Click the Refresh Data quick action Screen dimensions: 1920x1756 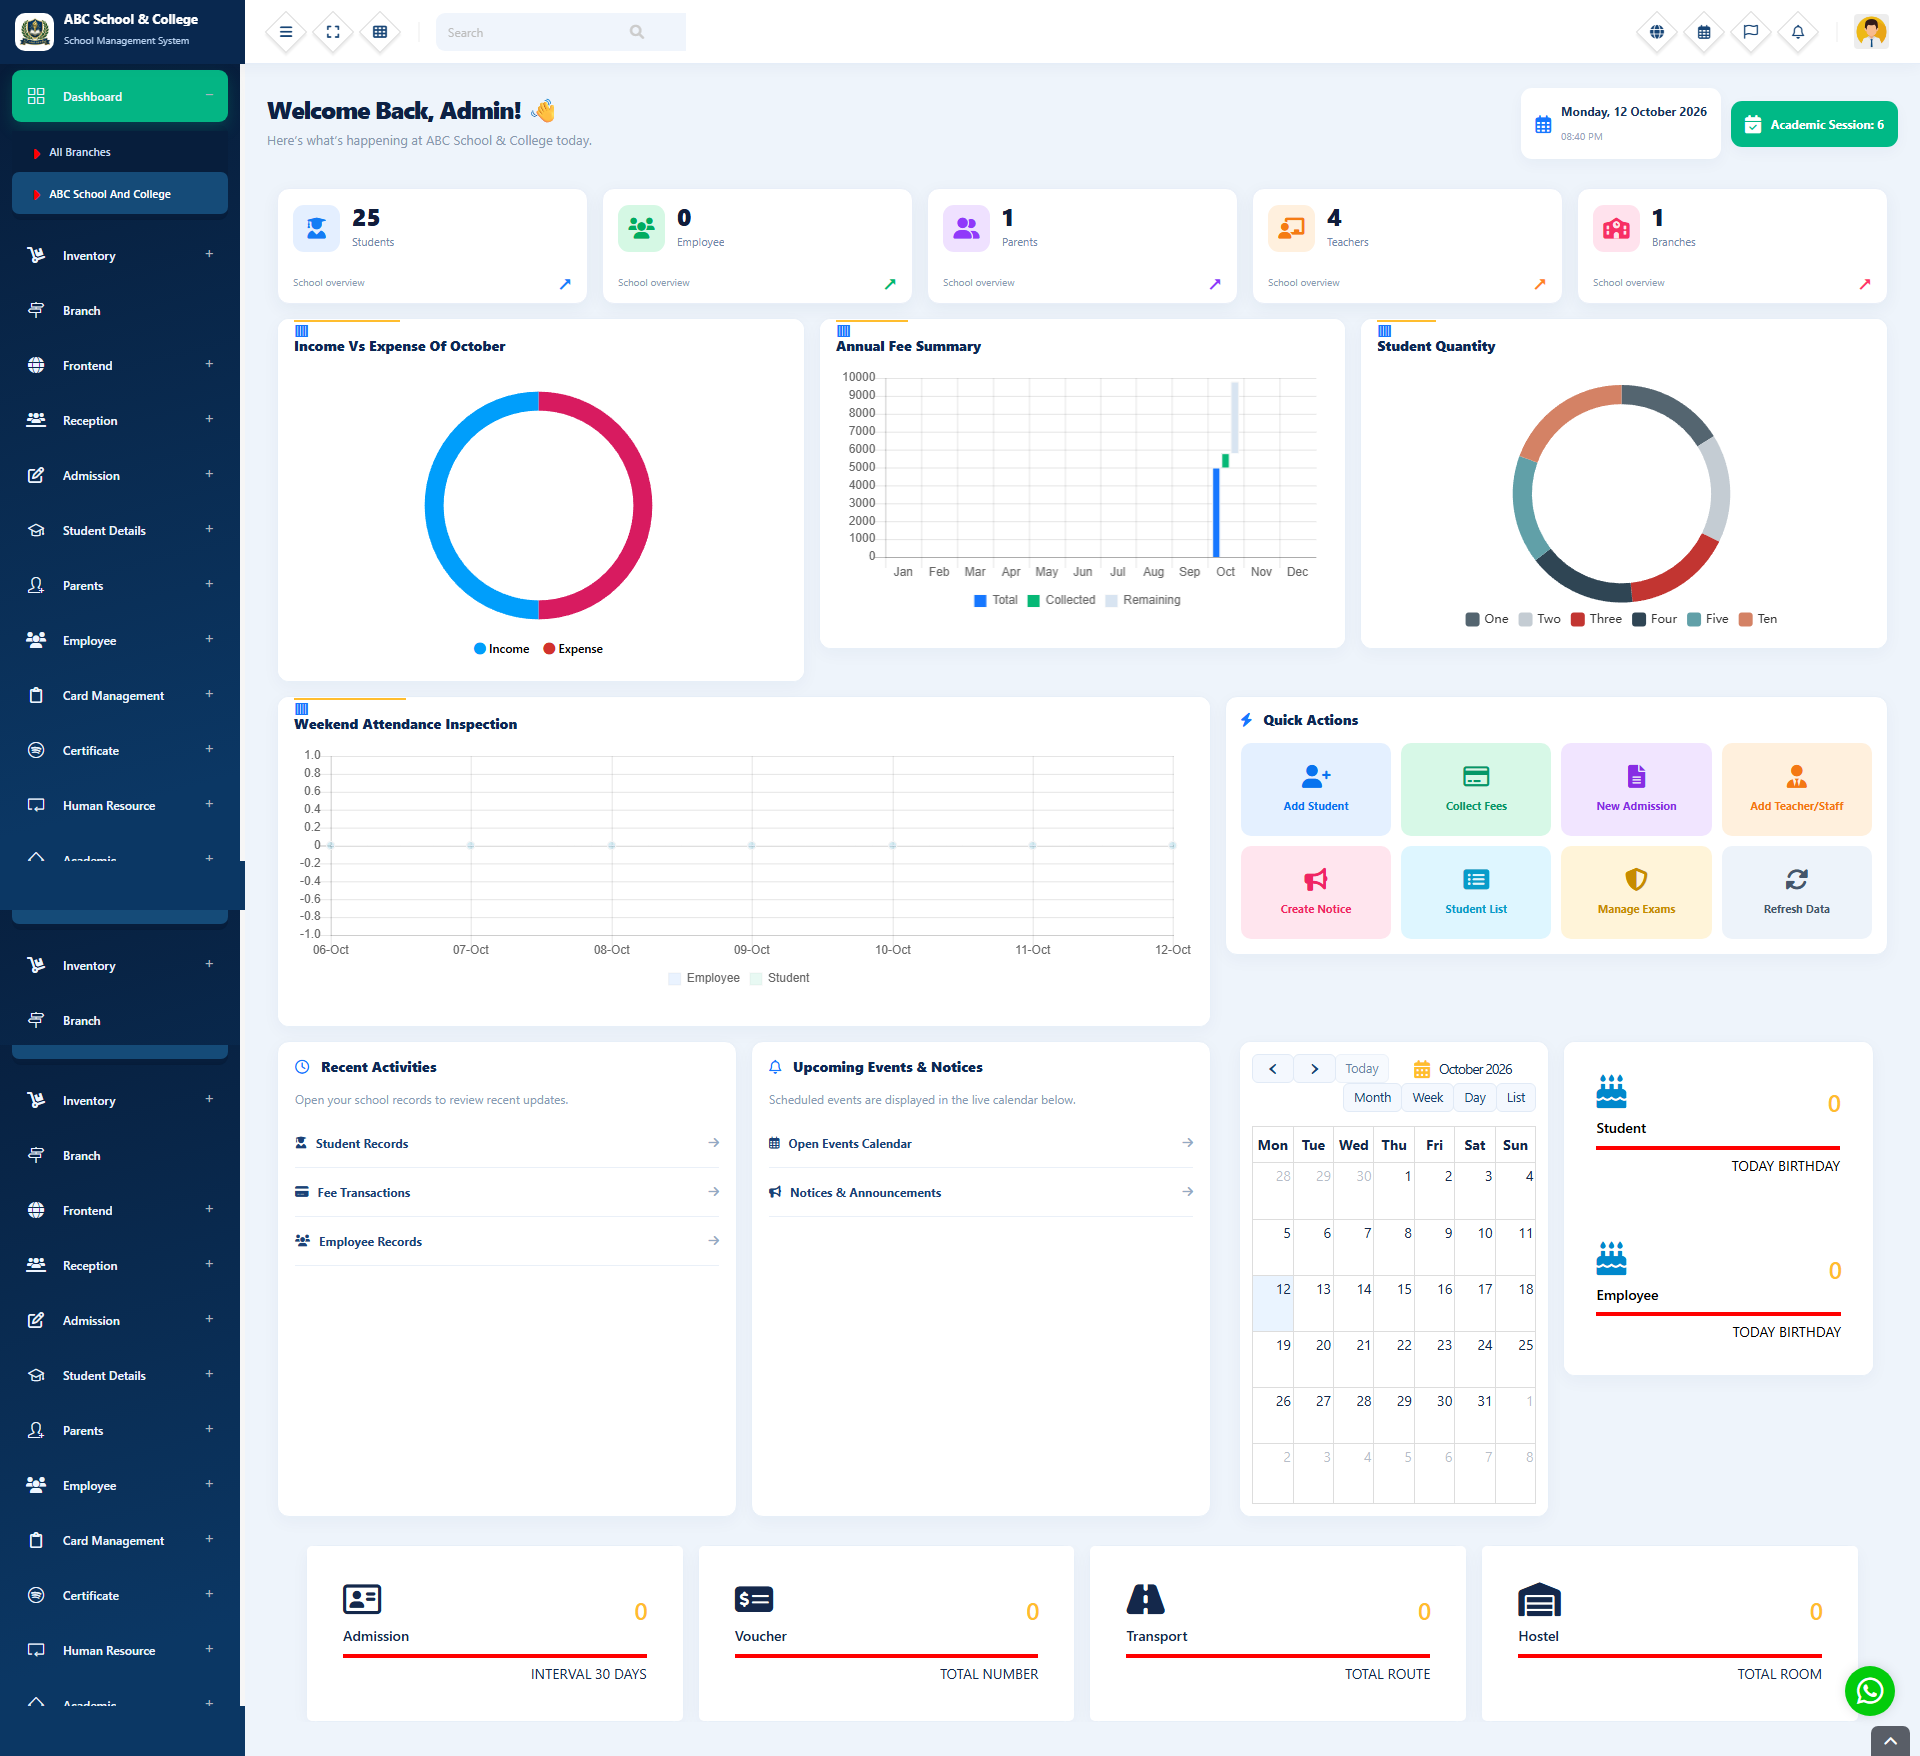(1797, 892)
